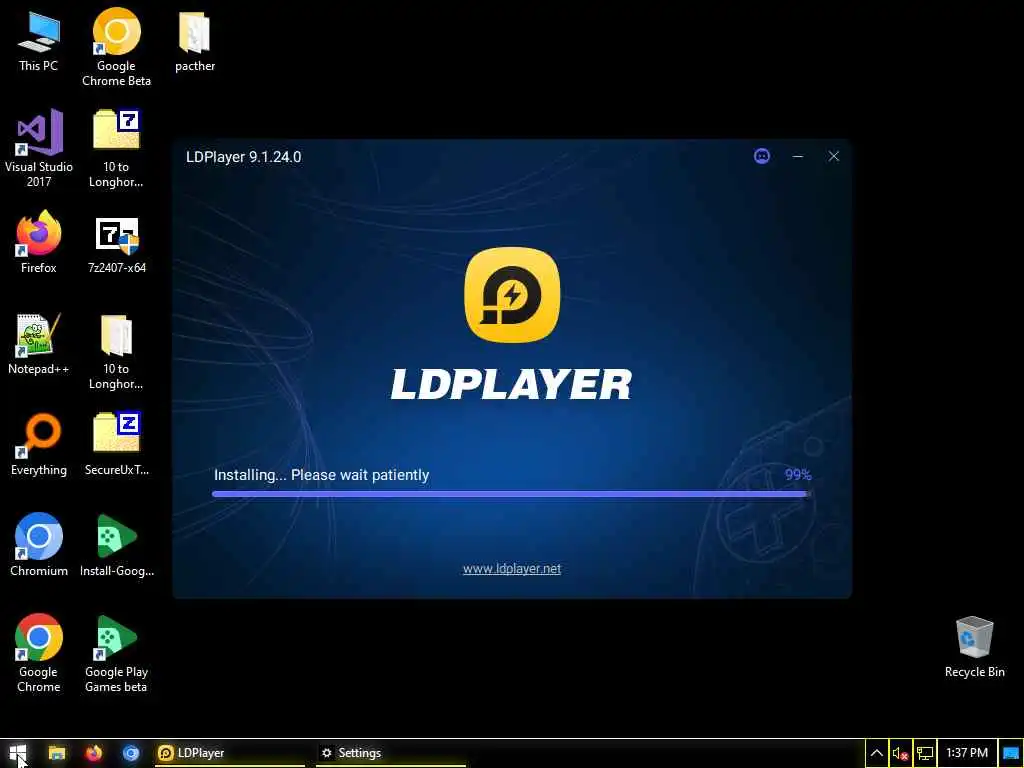Open Firefox from the taskbar
The width and height of the screenshot is (1024, 768).
click(x=94, y=753)
